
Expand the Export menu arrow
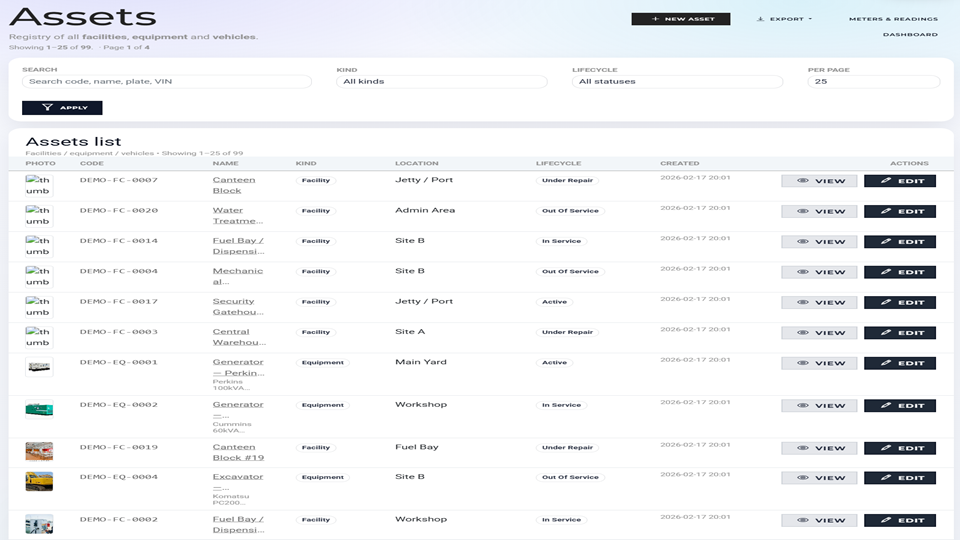810,19
